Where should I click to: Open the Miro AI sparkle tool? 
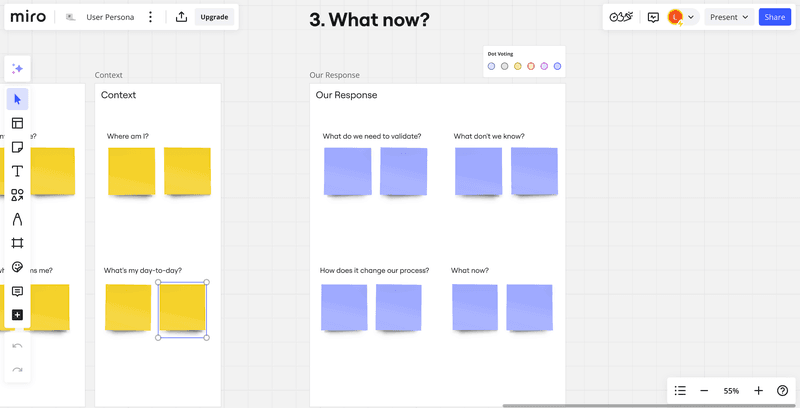pyautogui.click(x=17, y=69)
